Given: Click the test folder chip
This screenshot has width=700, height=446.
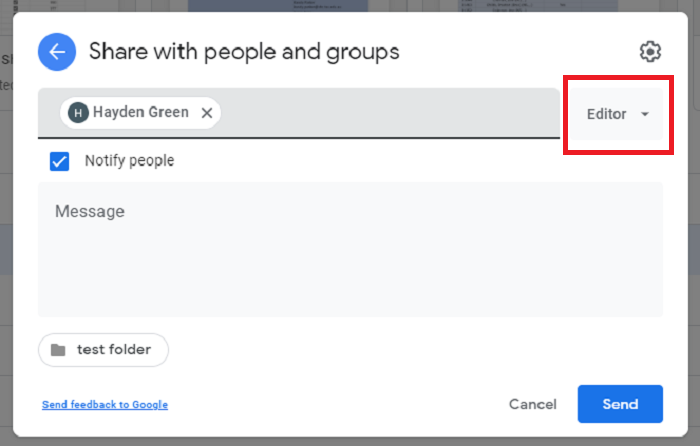Looking at the screenshot, I should pos(104,350).
